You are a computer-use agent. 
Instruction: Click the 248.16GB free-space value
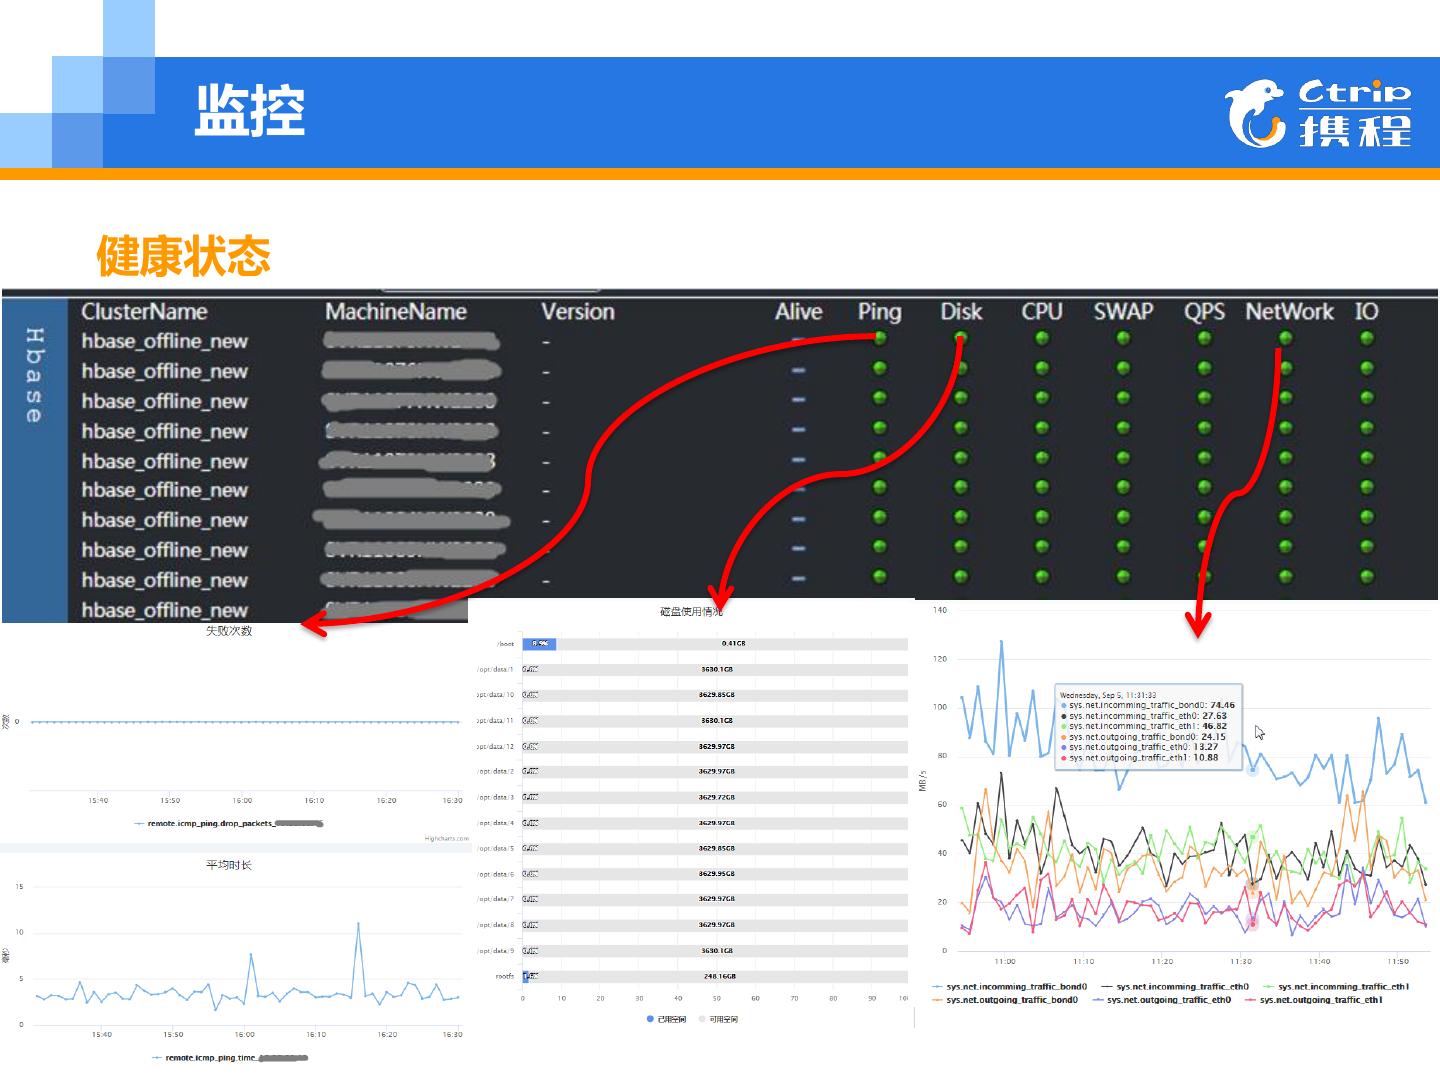coord(719,976)
